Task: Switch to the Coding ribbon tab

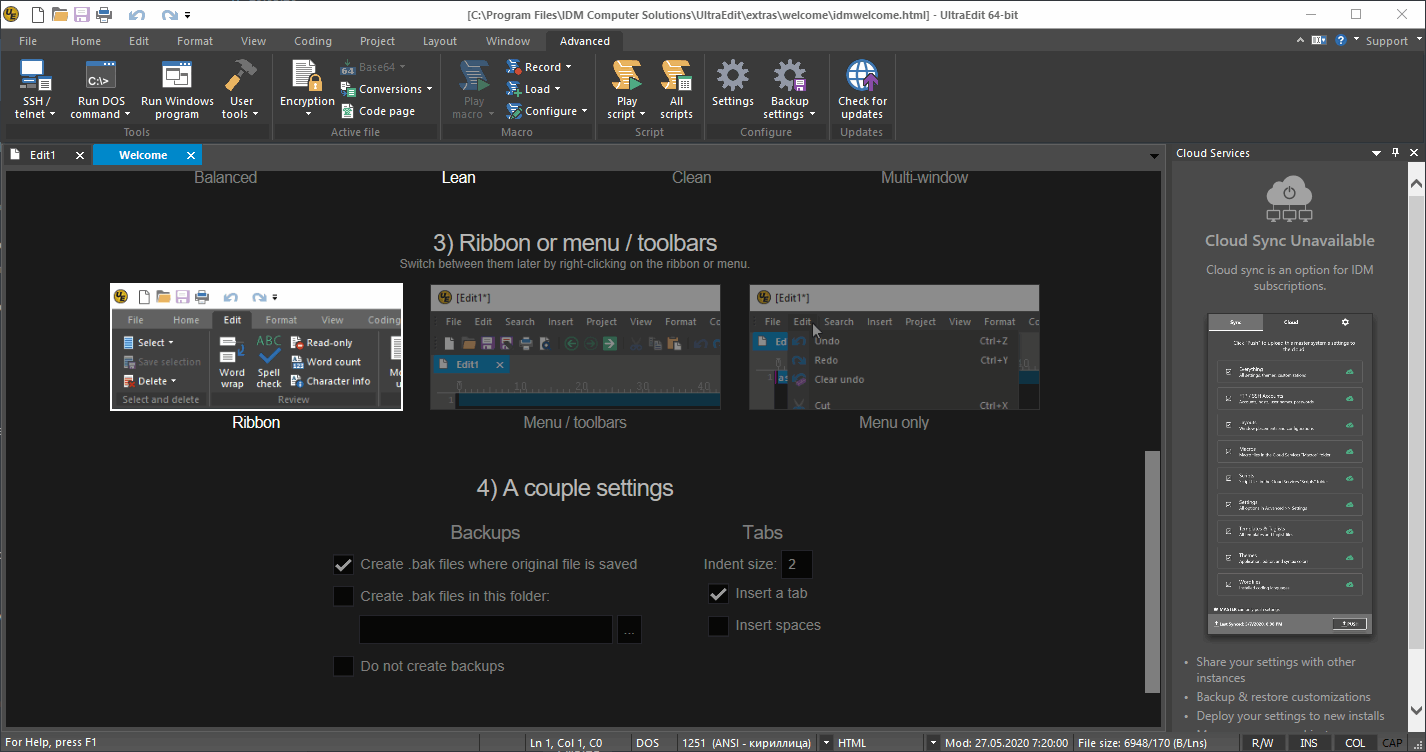Action: pyautogui.click(x=312, y=41)
